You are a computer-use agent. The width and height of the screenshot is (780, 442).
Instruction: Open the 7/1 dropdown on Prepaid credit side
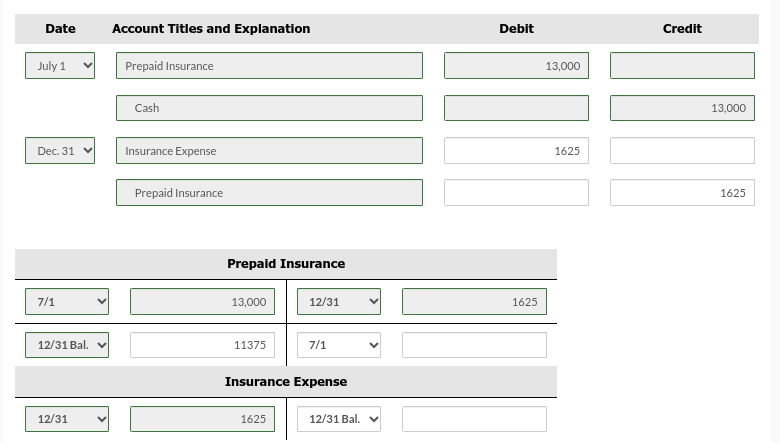[339, 345]
